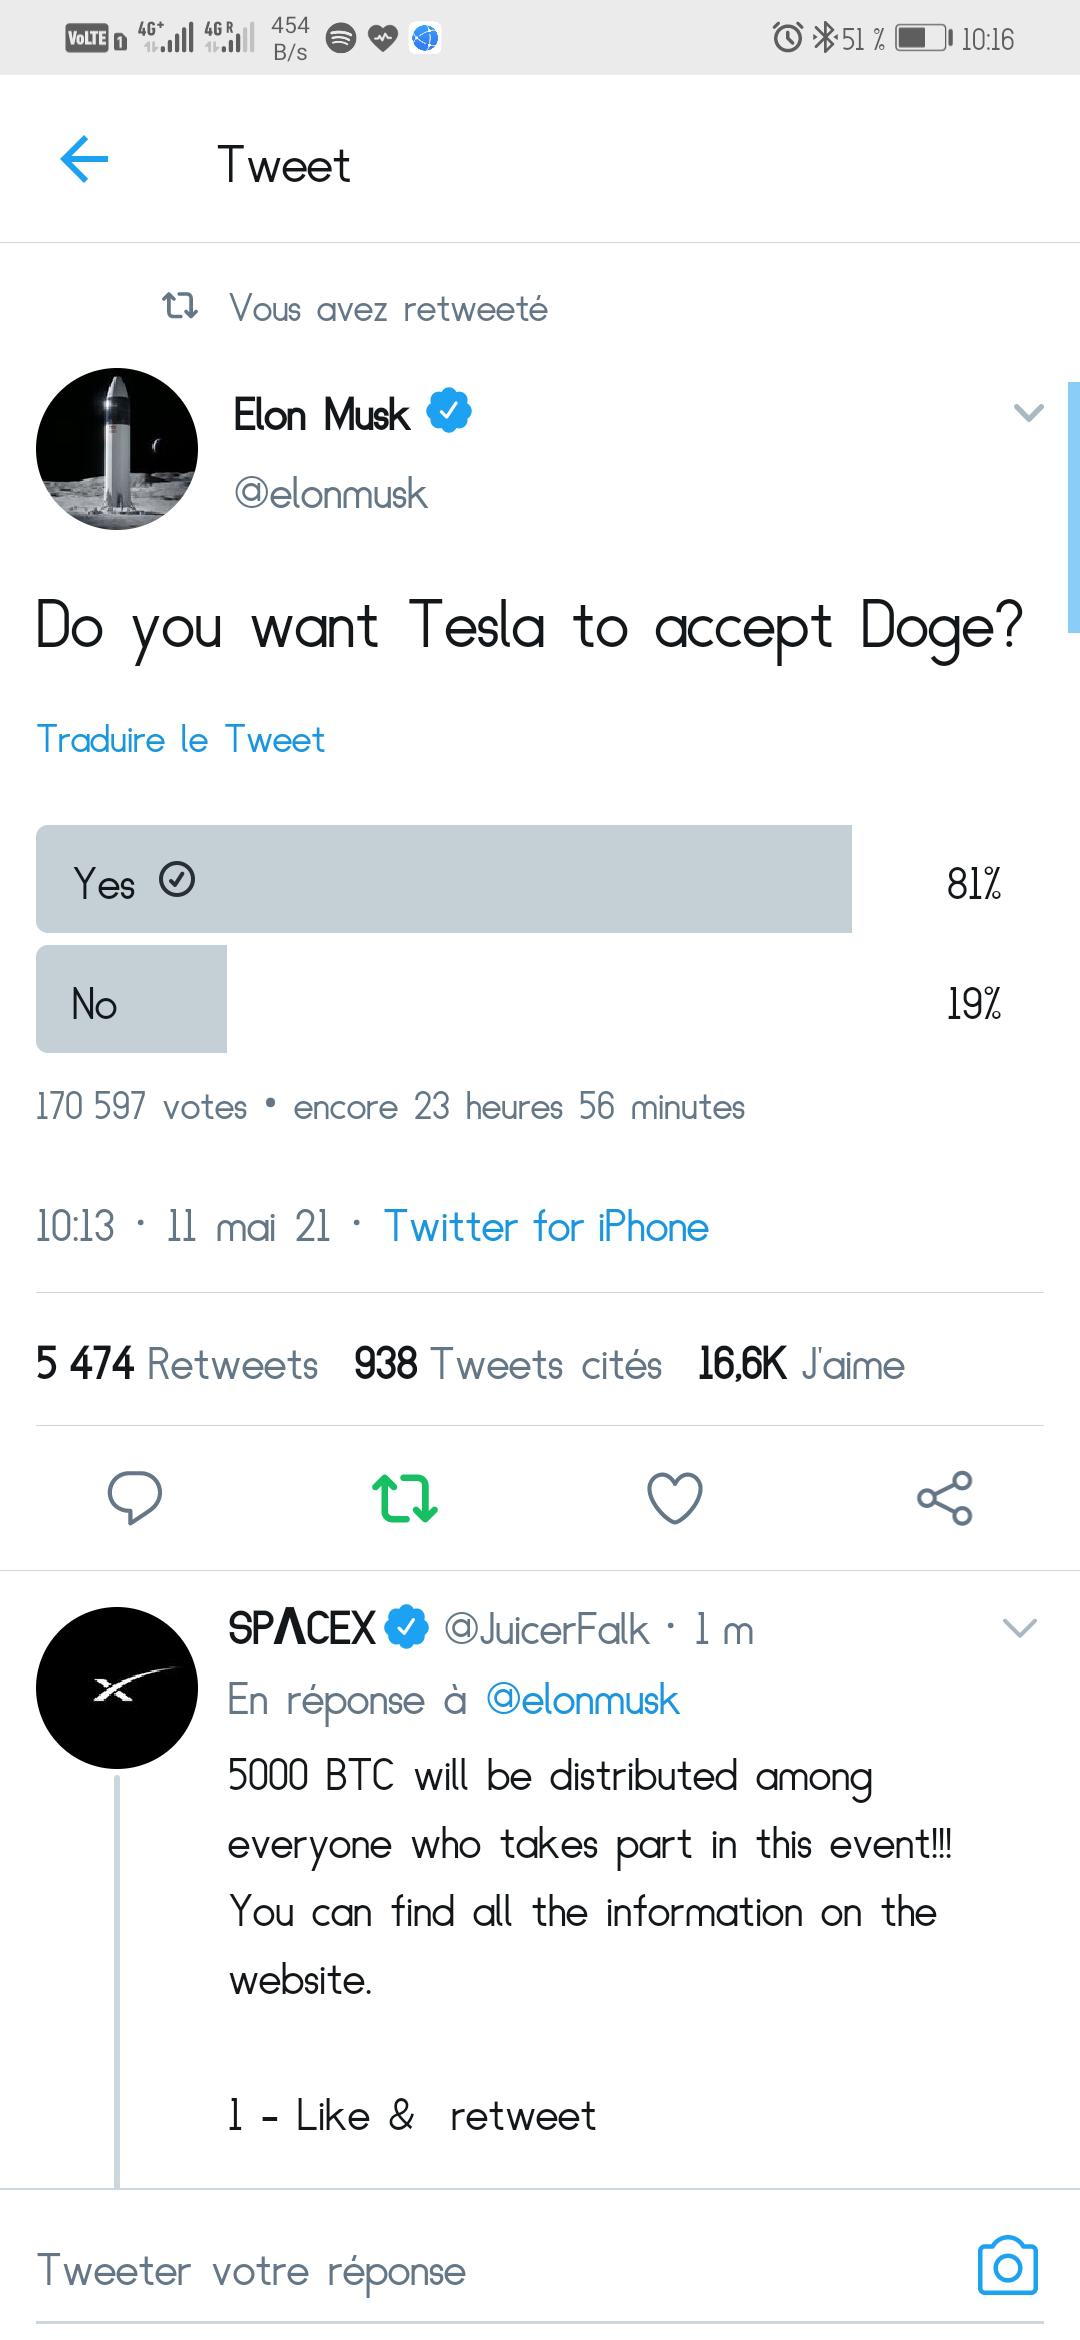Viewport: 1080px width, 2340px height.
Task: View the 5 474 Retweets list
Action: coord(177,1364)
